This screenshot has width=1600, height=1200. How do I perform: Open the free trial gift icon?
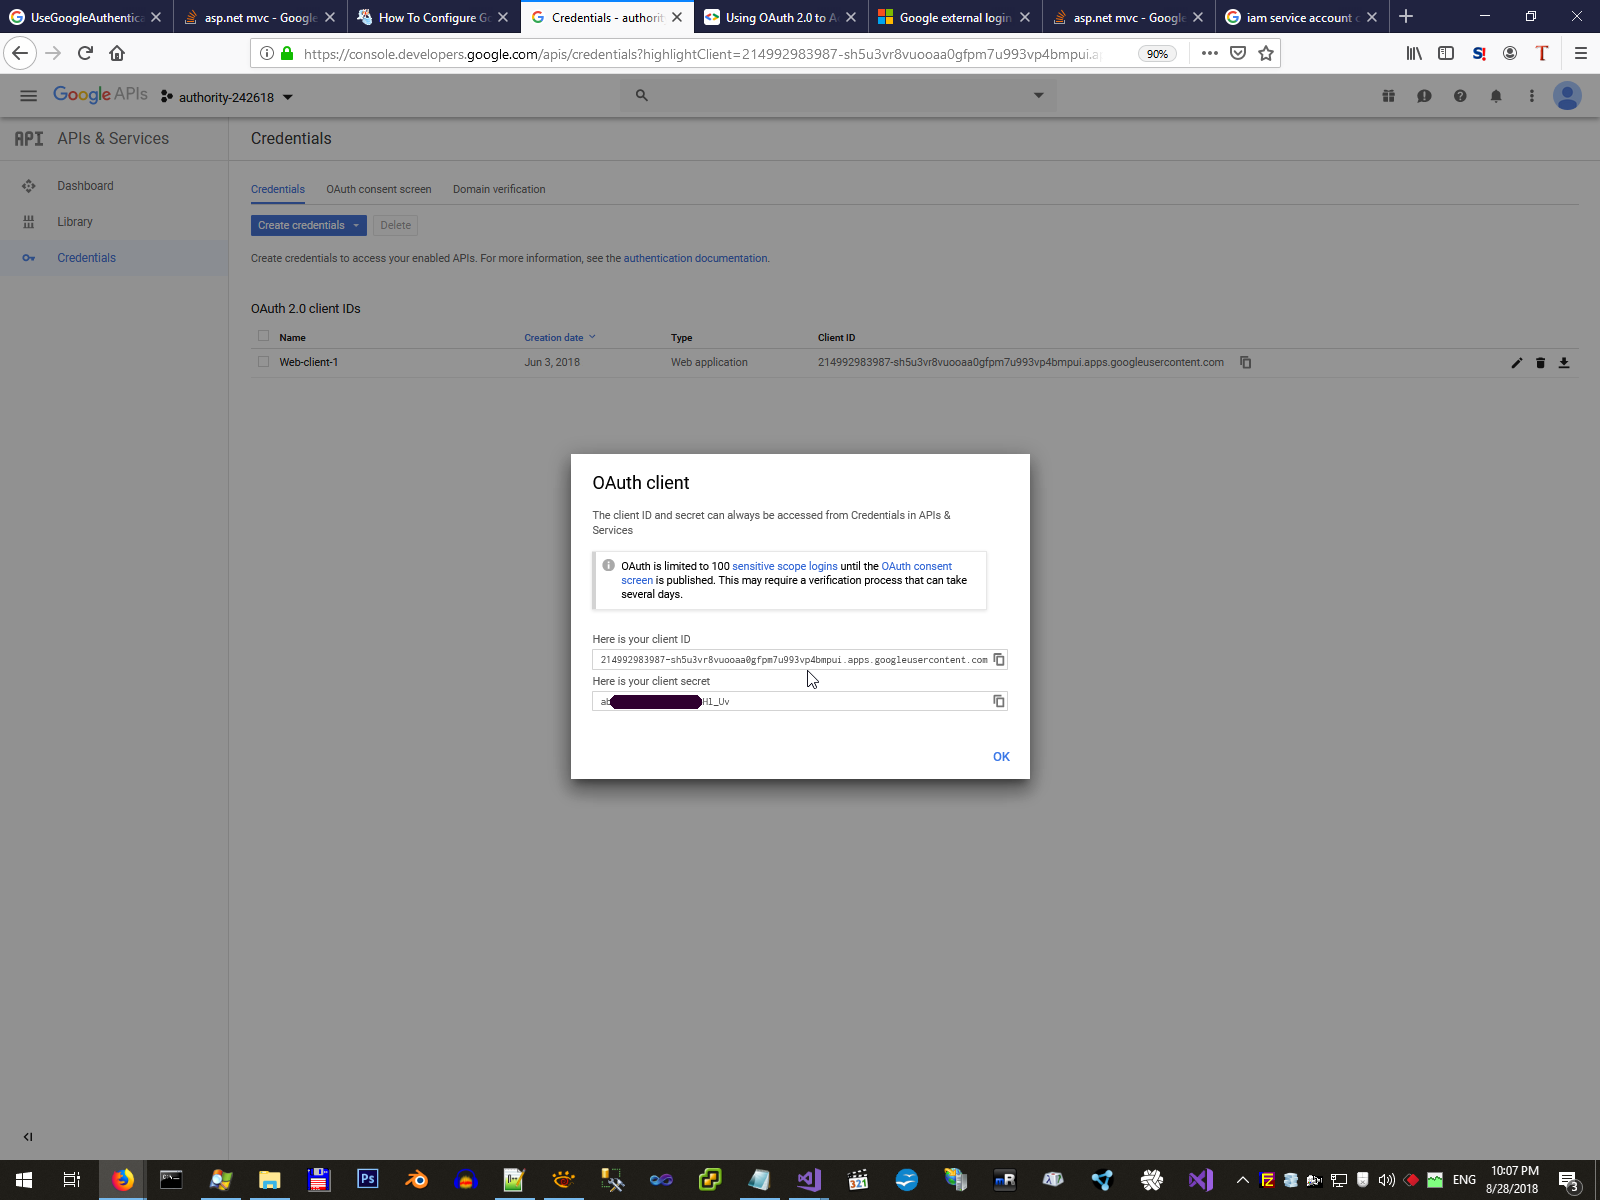click(x=1388, y=96)
